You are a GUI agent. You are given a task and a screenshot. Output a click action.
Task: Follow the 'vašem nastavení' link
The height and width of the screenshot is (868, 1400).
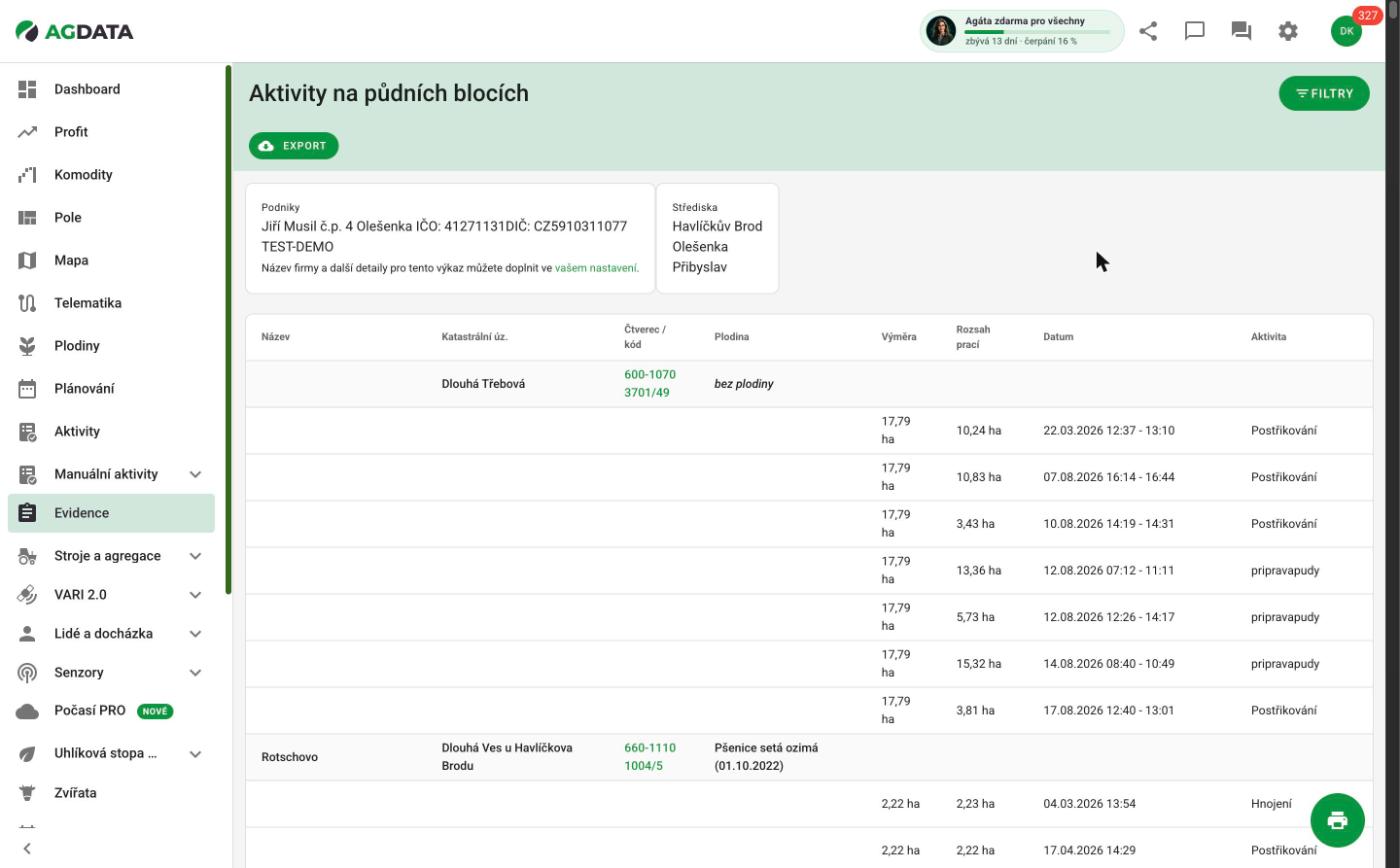596,268
